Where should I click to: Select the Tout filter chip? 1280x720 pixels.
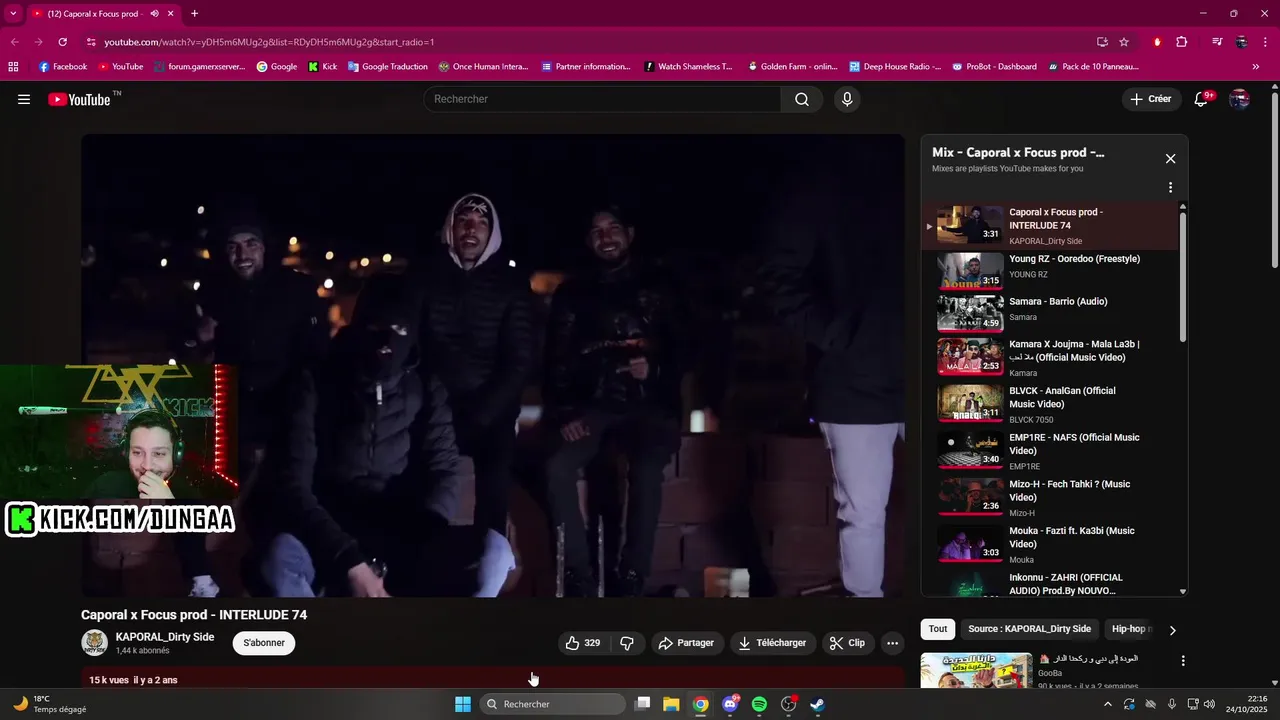pyautogui.click(x=938, y=629)
